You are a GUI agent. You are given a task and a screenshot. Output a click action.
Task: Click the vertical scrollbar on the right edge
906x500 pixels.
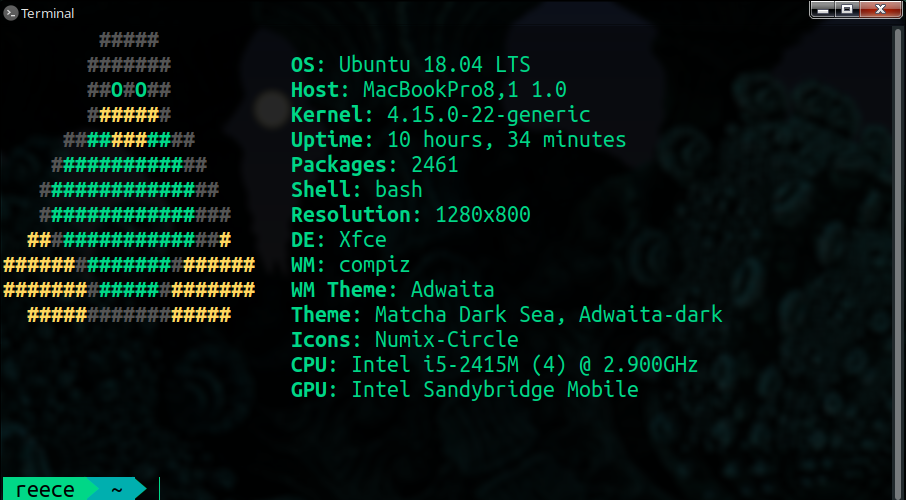click(898, 260)
